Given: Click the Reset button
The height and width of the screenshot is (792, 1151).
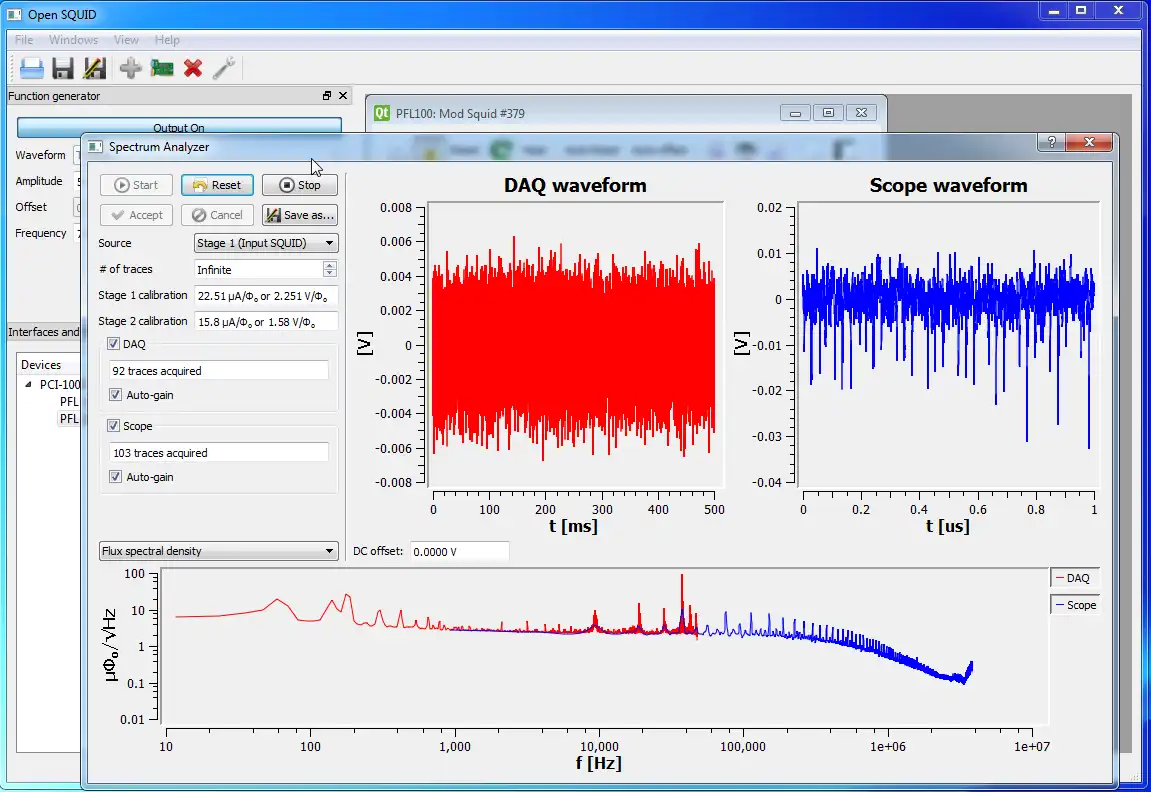Looking at the screenshot, I should pos(217,185).
